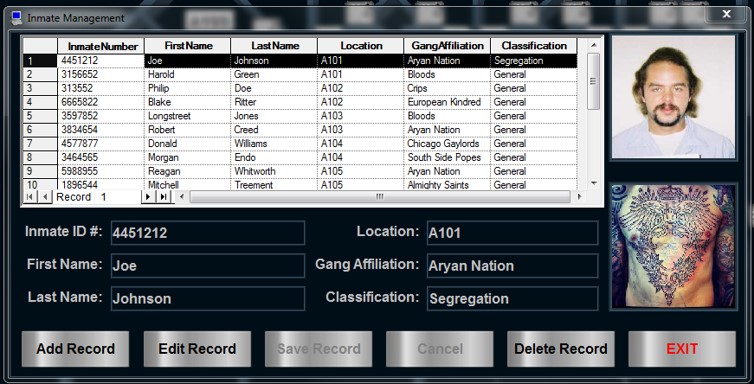The width and height of the screenshot is (754, 384).
Task: Click inmate number 3834654 cell
Action: [101, 130]
